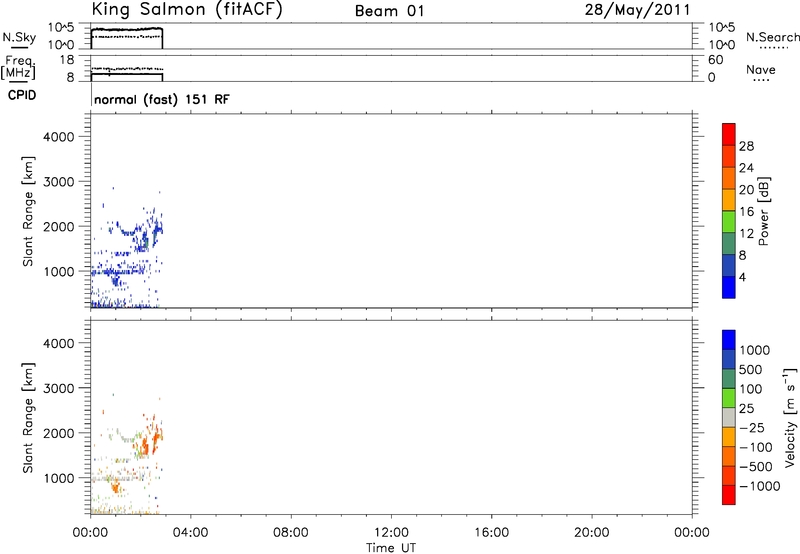The image size is (800, 554).
Task: Click the '20:00' time axis tick label
Action: (x=591, y=533)
